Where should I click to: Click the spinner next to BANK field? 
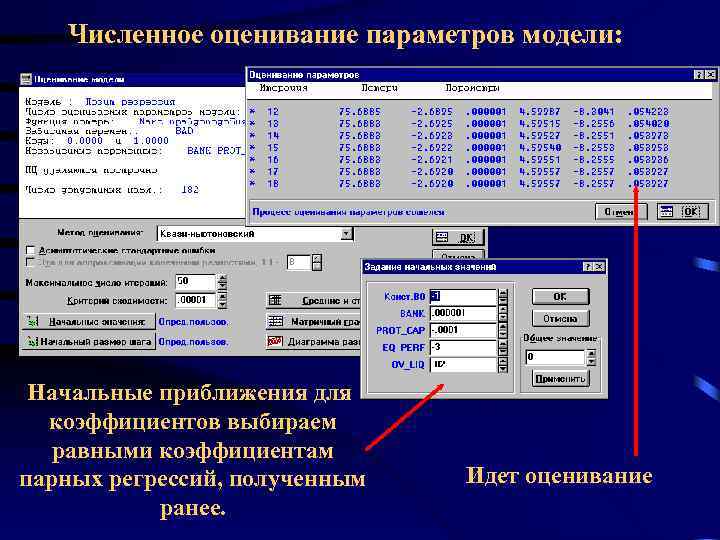(x=503, y=313)
